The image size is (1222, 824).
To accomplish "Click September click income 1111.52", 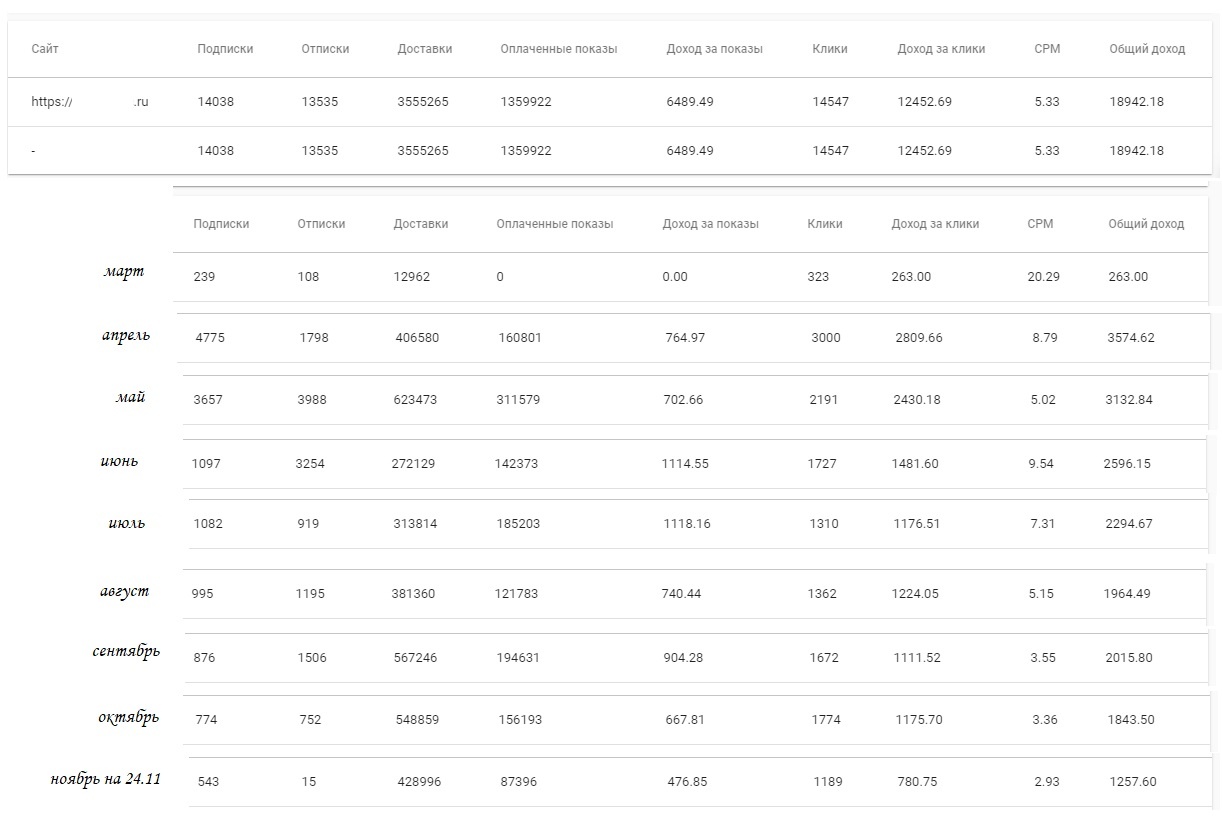I will point(917,658).
